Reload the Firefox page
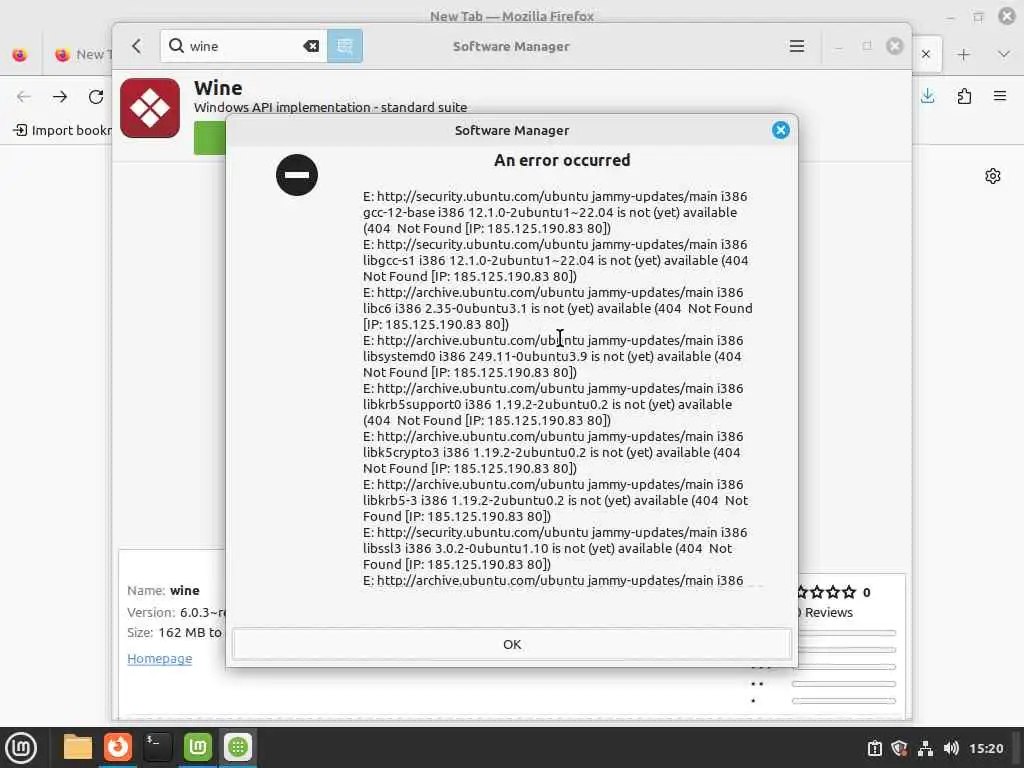The width and height of the screenshot is (1024, 768). coord(96,97)
